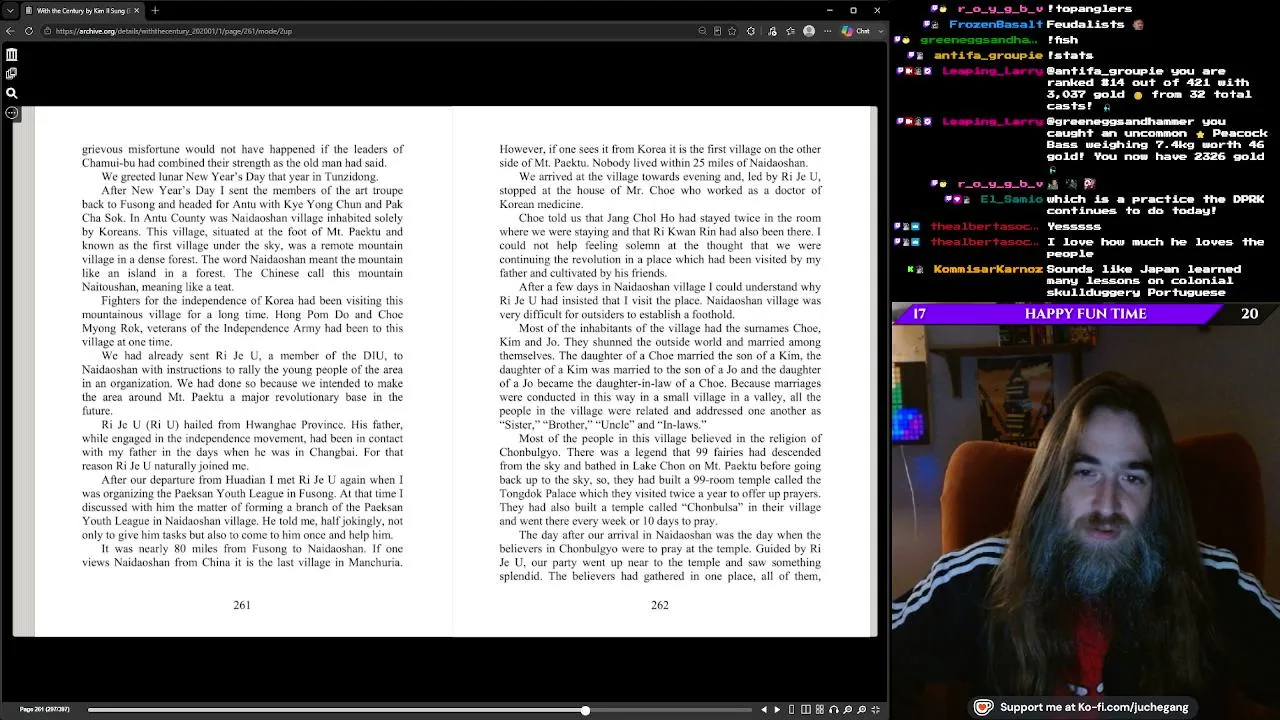This screenshot has width=1280, height=720.
Task: Reload the archive.org page
Action: (x=29, y=31)
